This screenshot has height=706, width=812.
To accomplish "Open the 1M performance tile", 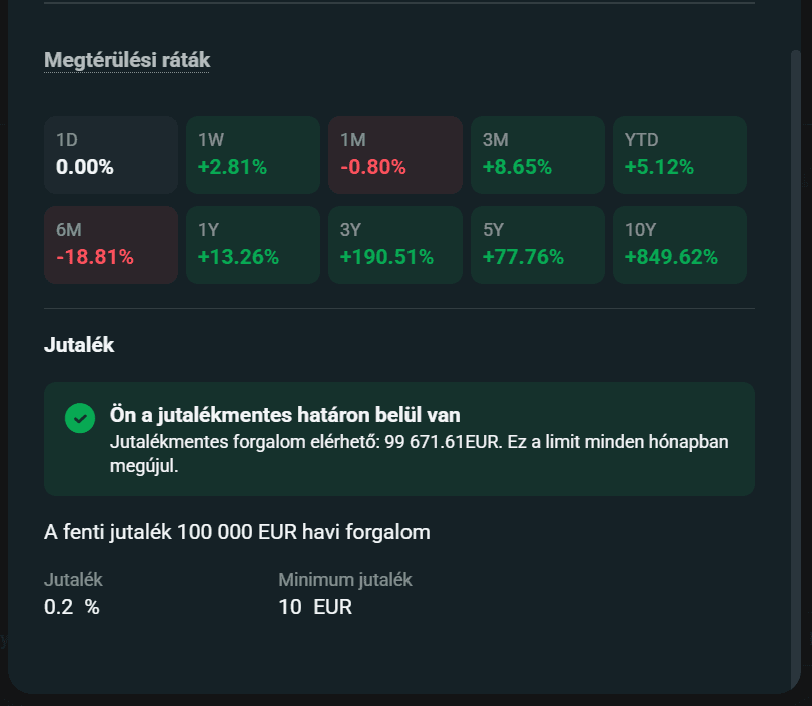I will 395,154.
